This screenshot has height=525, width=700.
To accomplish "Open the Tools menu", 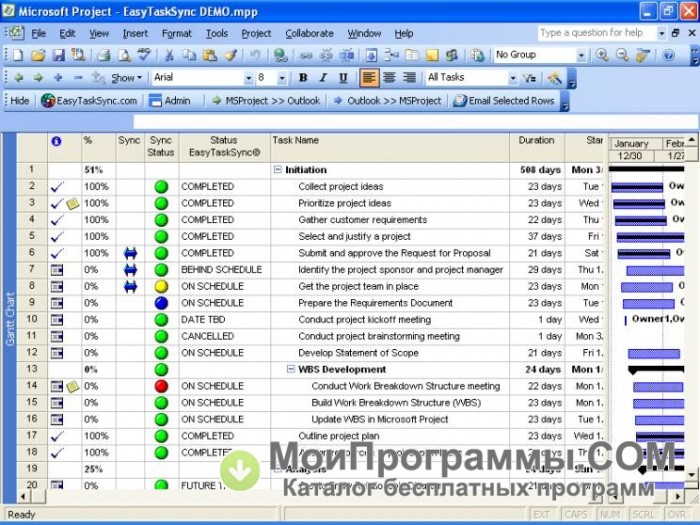I will [x=217, y=33].
